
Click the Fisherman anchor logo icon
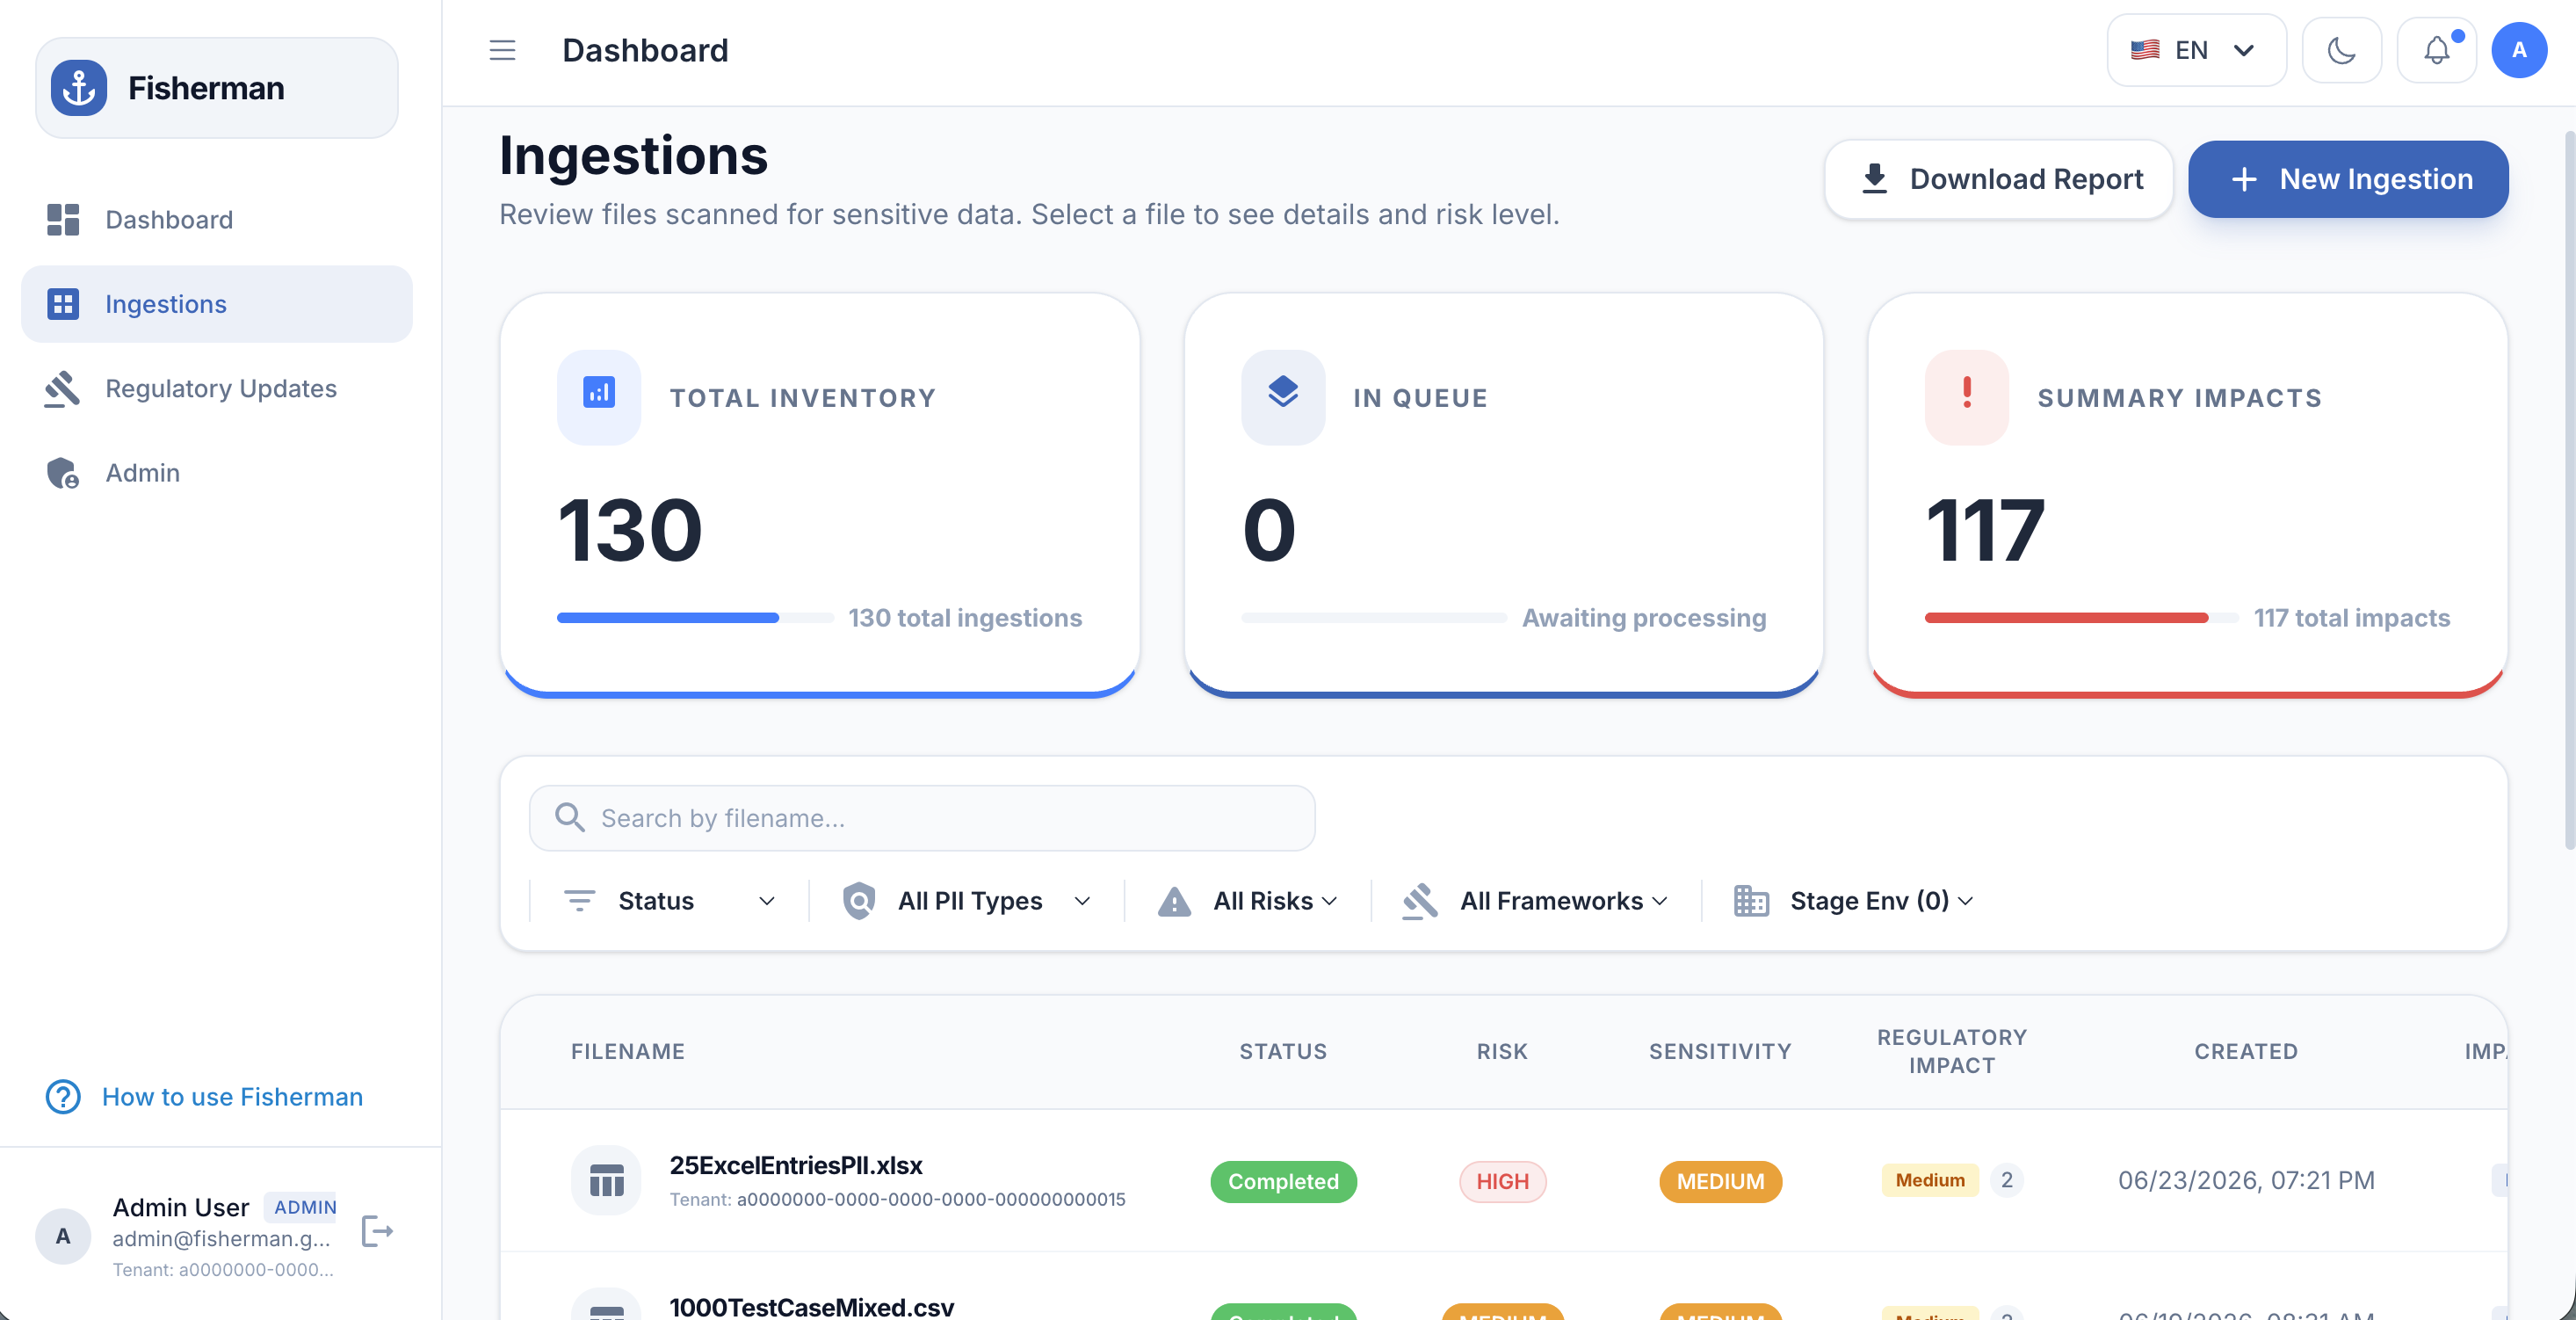(79, 88)
